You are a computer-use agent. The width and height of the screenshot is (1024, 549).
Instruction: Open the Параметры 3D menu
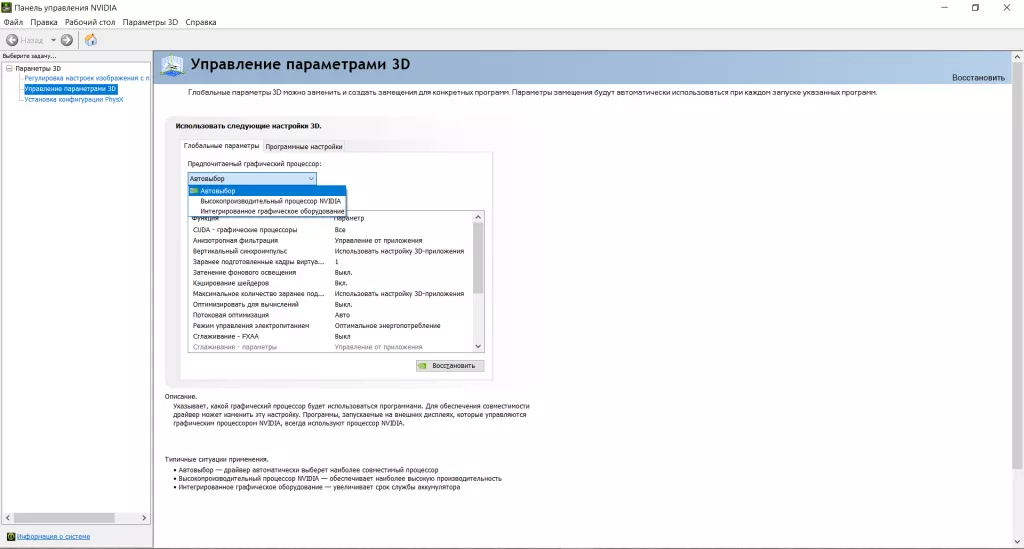150,22
